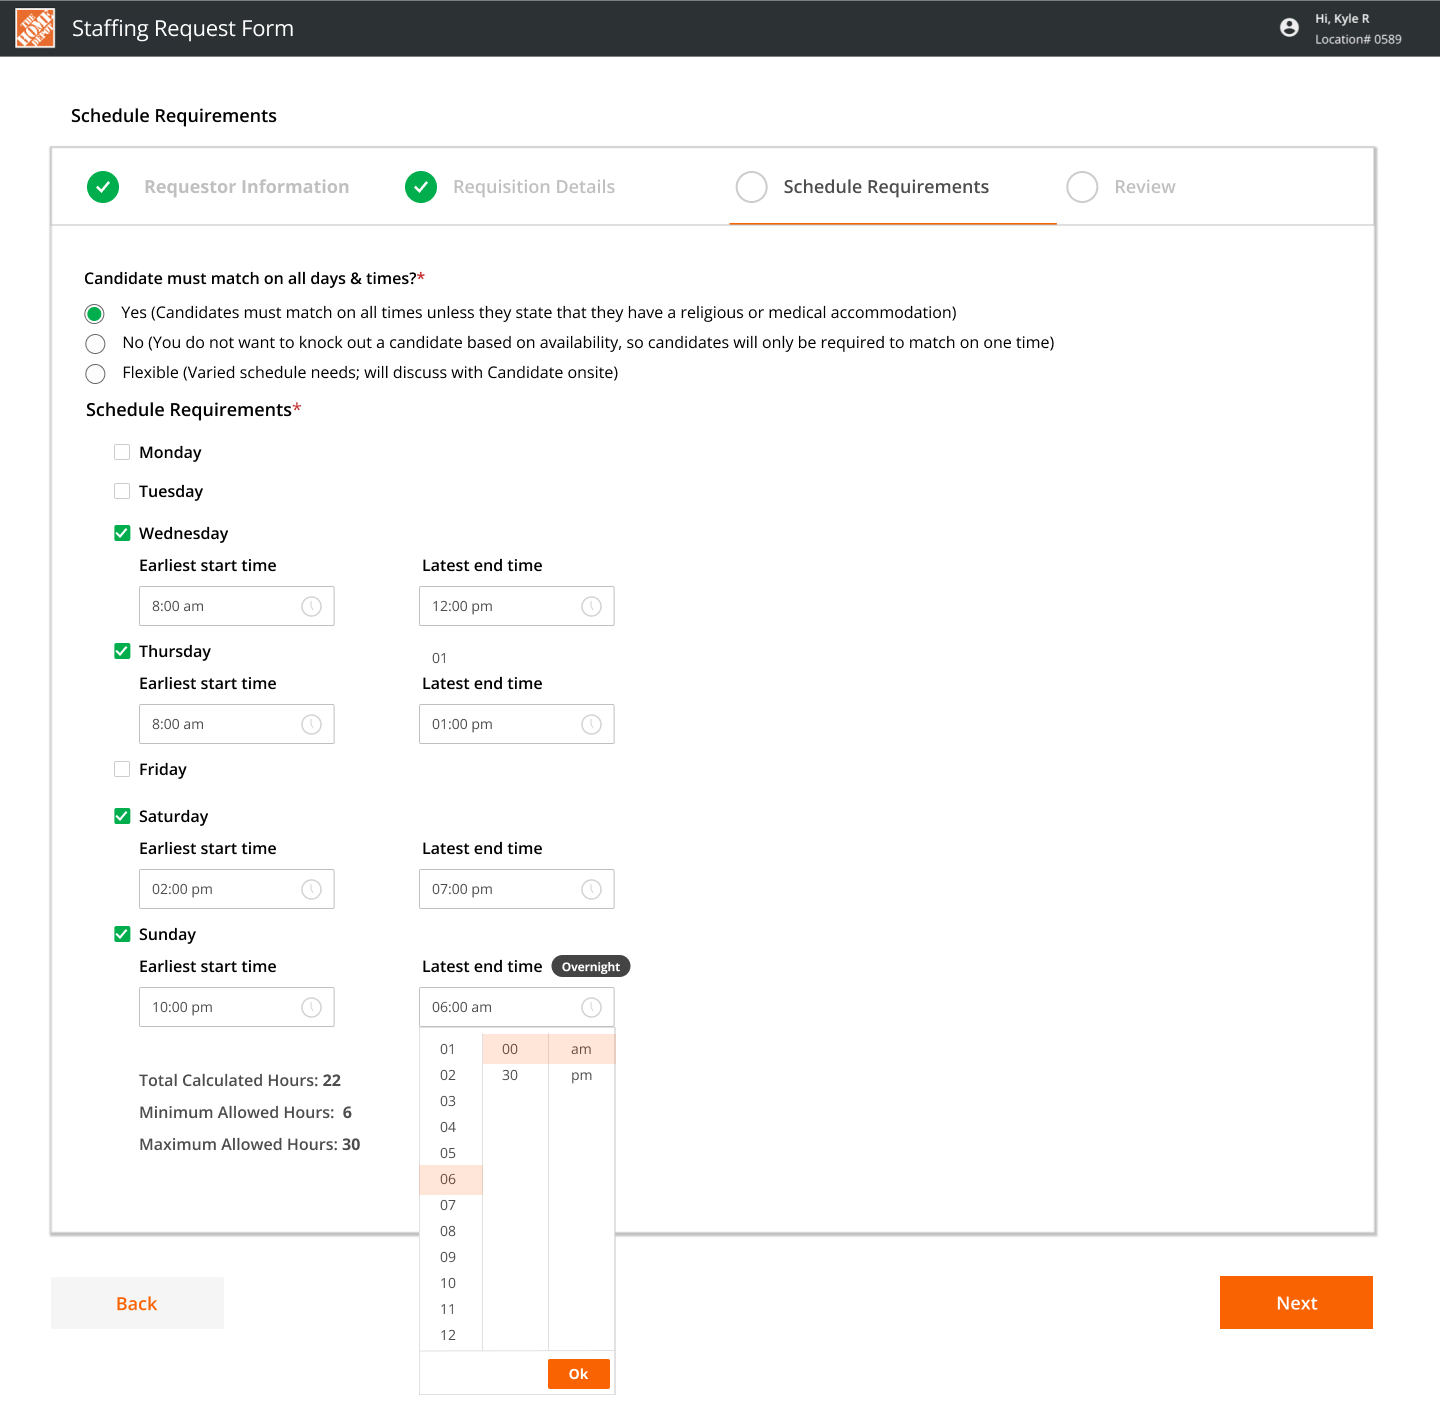Check the Monday checkbox
Screen dimensions: 1440x1404
point(122,452)
